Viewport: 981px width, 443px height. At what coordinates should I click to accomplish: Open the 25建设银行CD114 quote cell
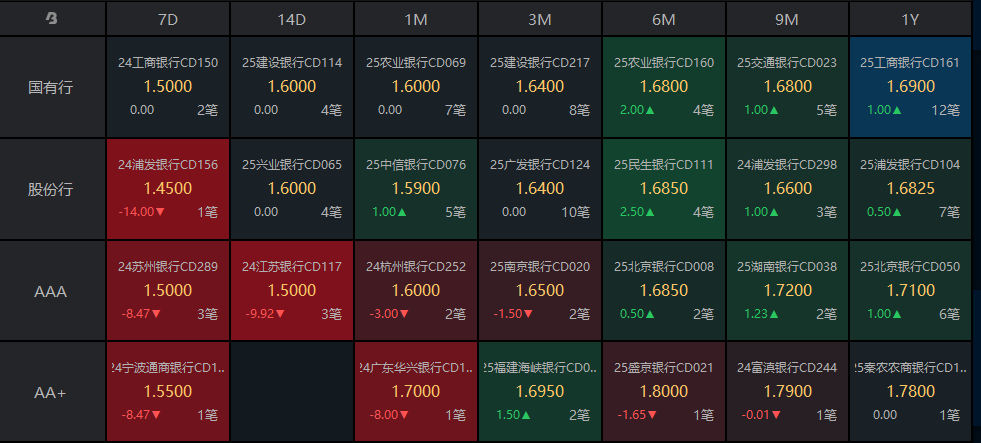point(292,87)
